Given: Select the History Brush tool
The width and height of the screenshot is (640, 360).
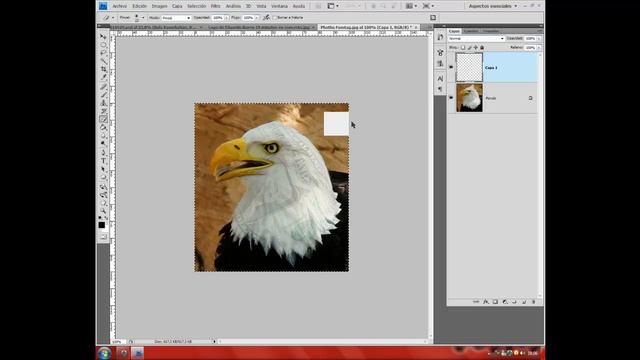Looking at the screenshot, I should point(103,111).
